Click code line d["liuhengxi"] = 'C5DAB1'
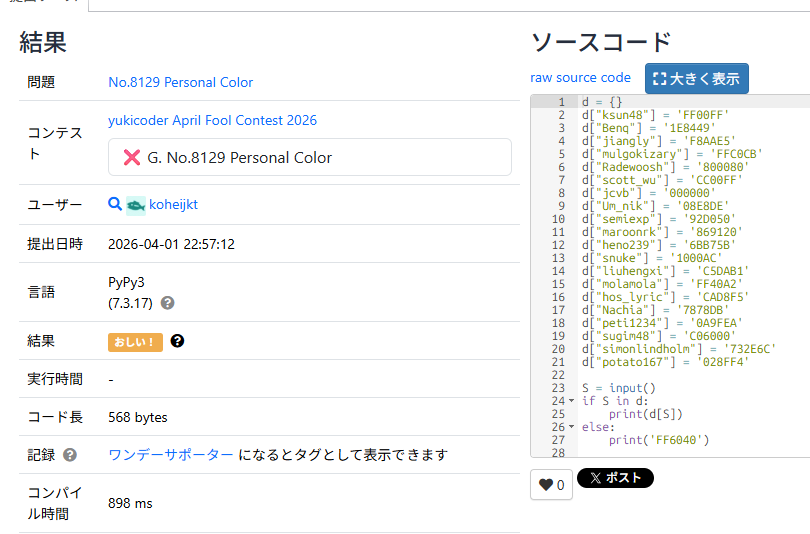 point(665,271)
